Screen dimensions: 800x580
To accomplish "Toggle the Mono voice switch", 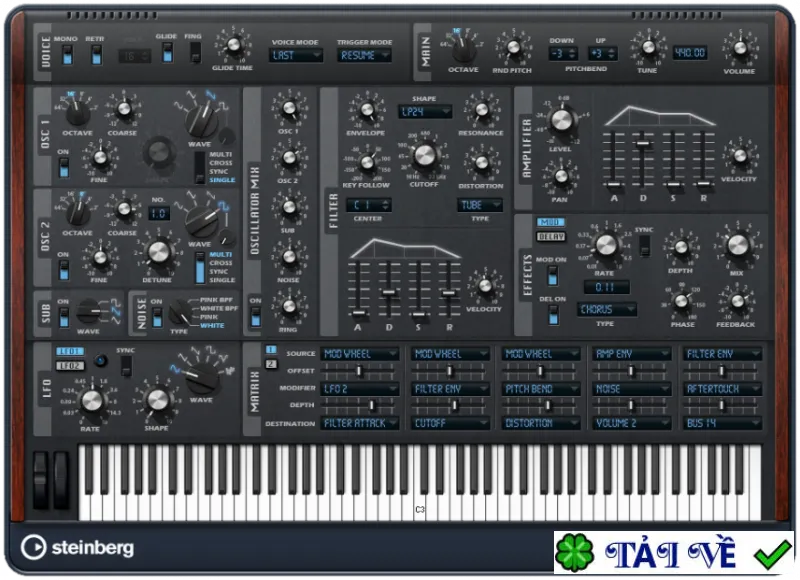I will click(x=67, y=54).
